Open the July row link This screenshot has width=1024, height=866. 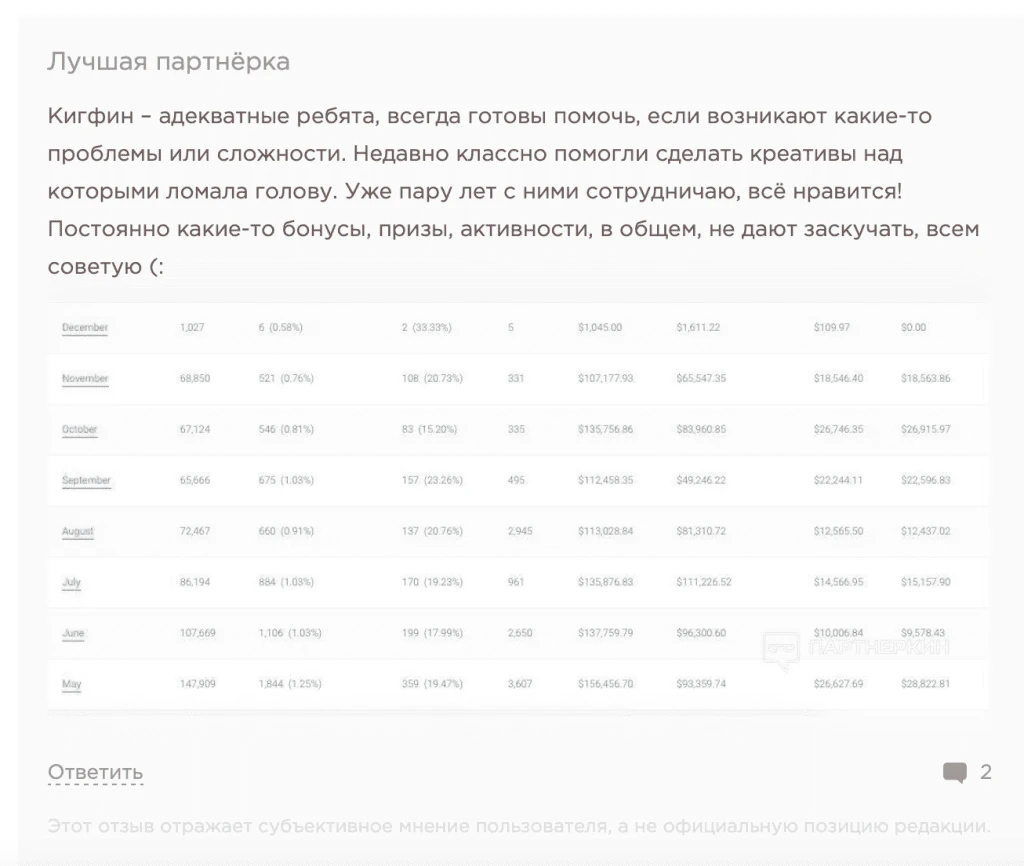point(71,582)
